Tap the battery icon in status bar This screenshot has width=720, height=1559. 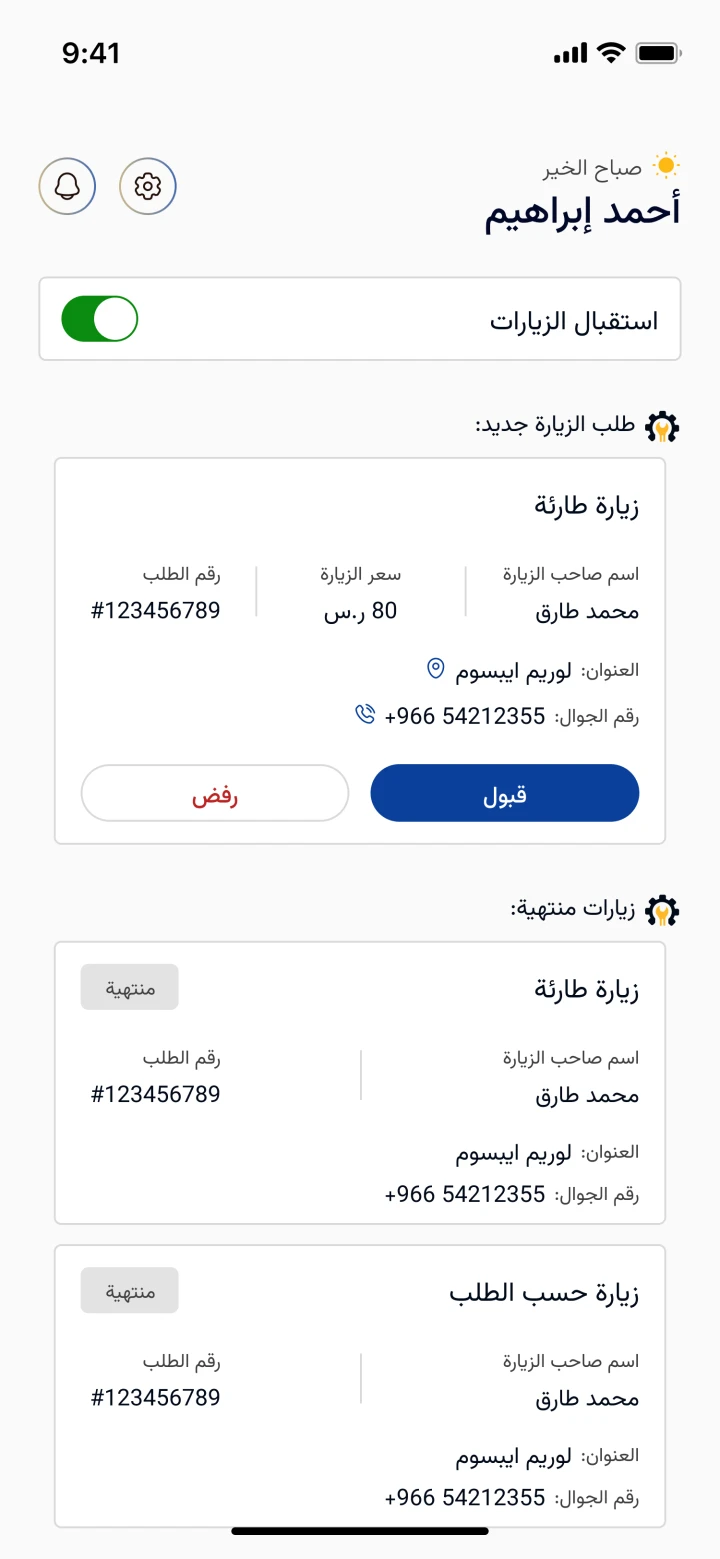pyautogui.click(x=659, y=53)
